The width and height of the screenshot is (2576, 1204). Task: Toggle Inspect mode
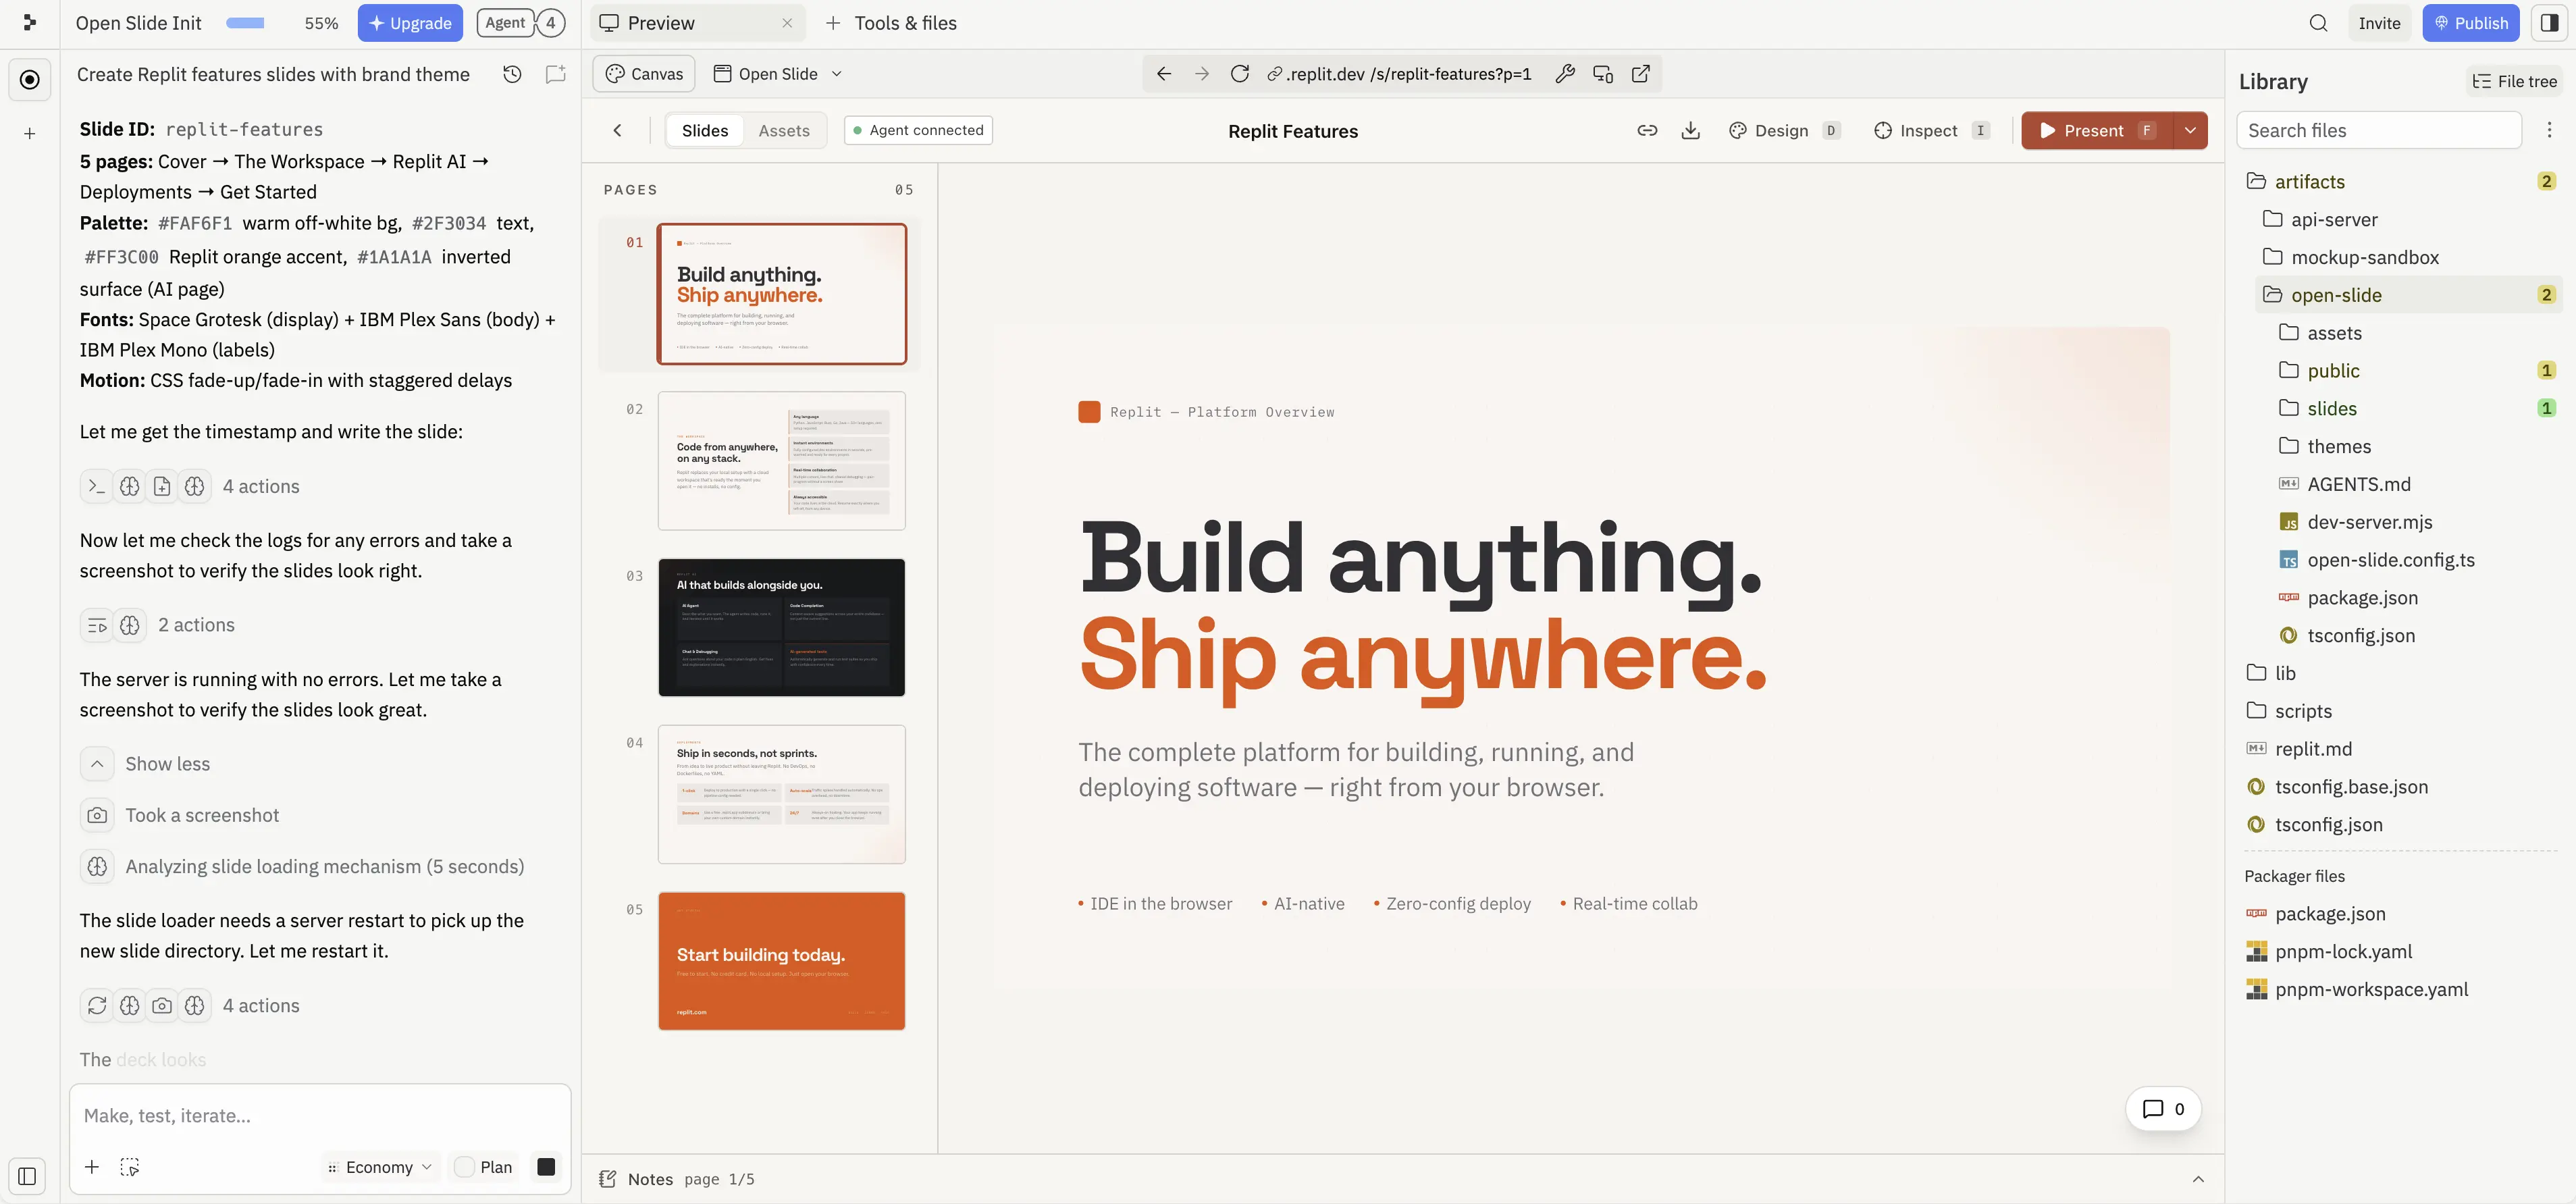[x=1931, y=130]
